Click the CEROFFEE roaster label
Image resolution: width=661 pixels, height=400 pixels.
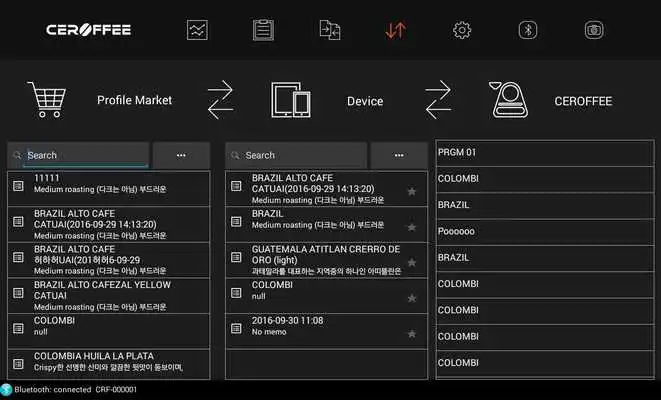(x=583, y=101)
